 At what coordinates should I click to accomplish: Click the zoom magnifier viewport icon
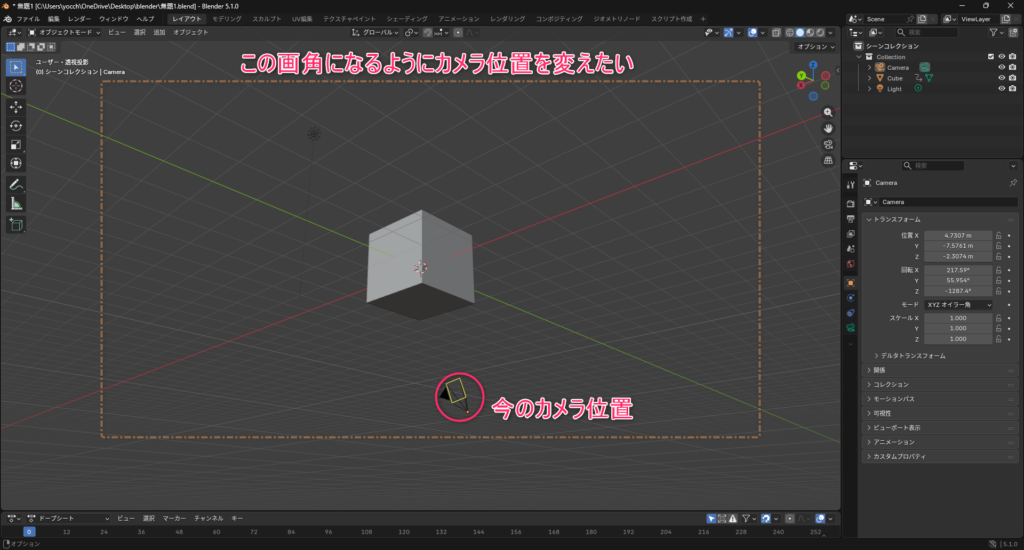(828, 113)
